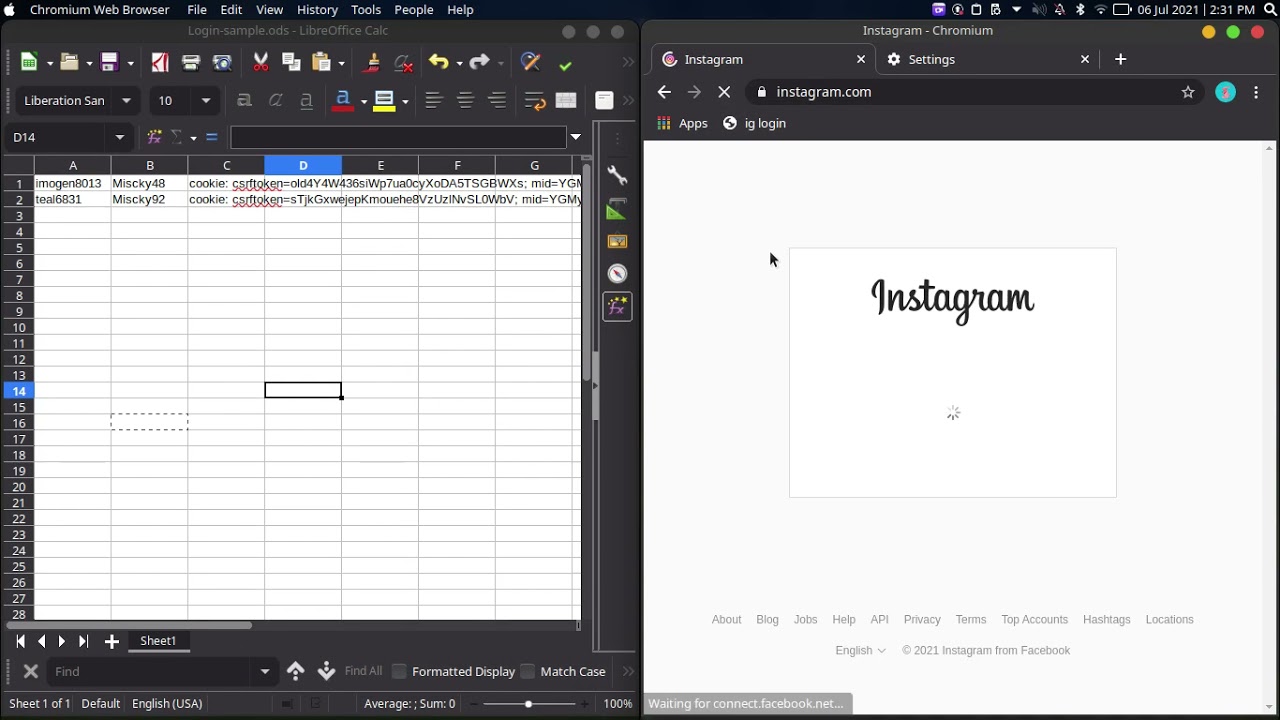The height and width of the screenshot is (720, 1280).
Task: Copy selection using the Copy icon
Action: coord(291,63)
